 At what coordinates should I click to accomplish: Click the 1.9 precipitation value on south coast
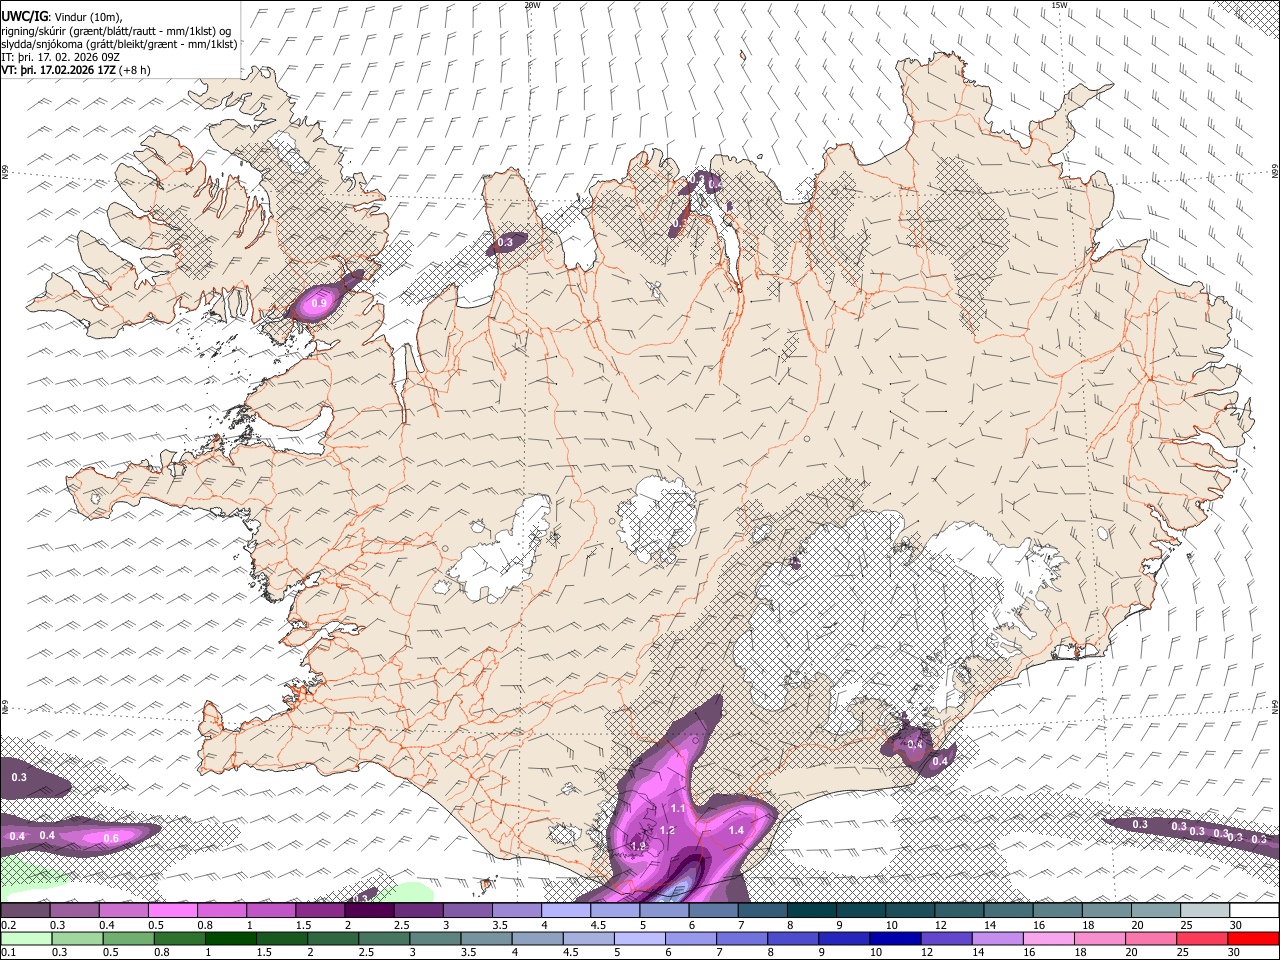638,847
